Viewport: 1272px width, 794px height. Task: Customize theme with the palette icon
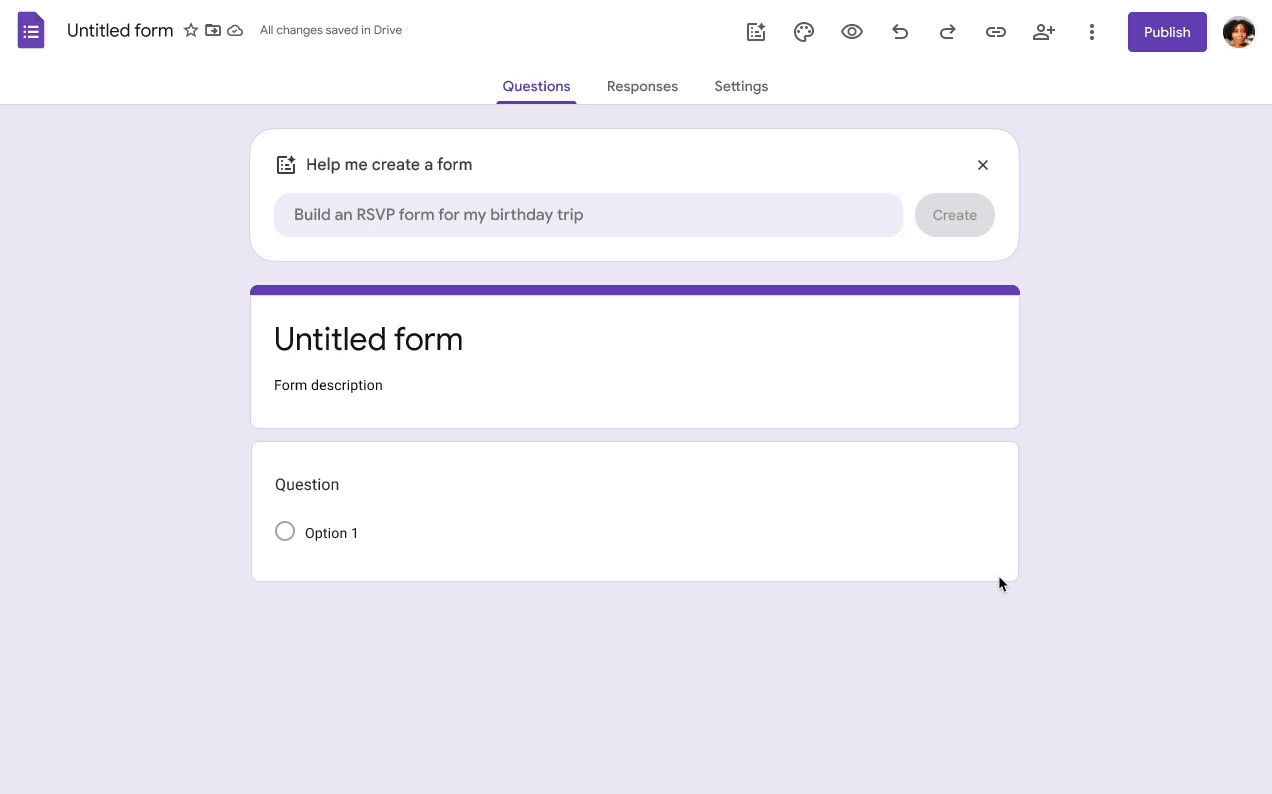[x=804, y=32]
